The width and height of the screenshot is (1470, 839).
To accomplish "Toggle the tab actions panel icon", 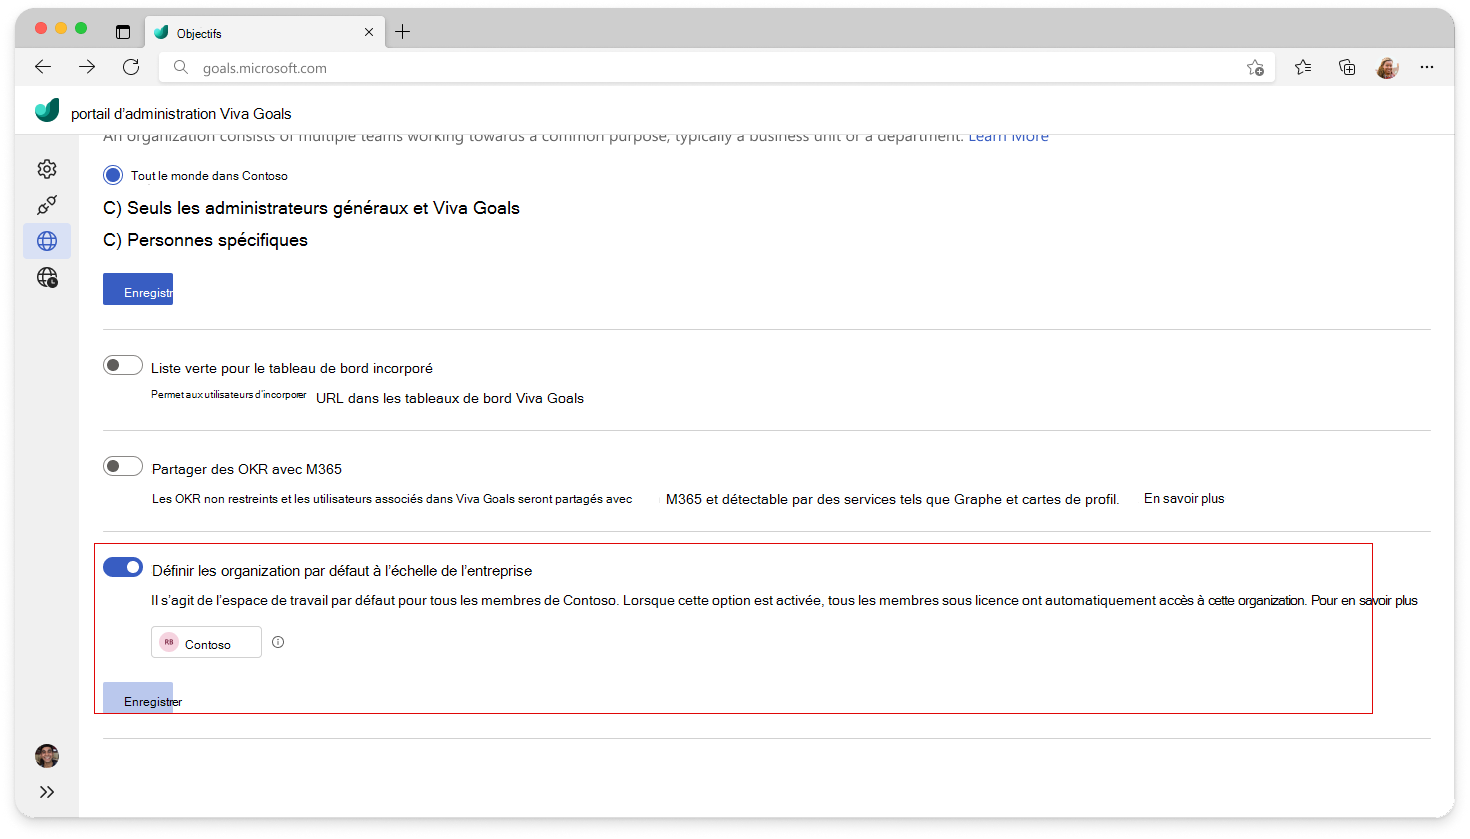I will (x=123, y=32).
